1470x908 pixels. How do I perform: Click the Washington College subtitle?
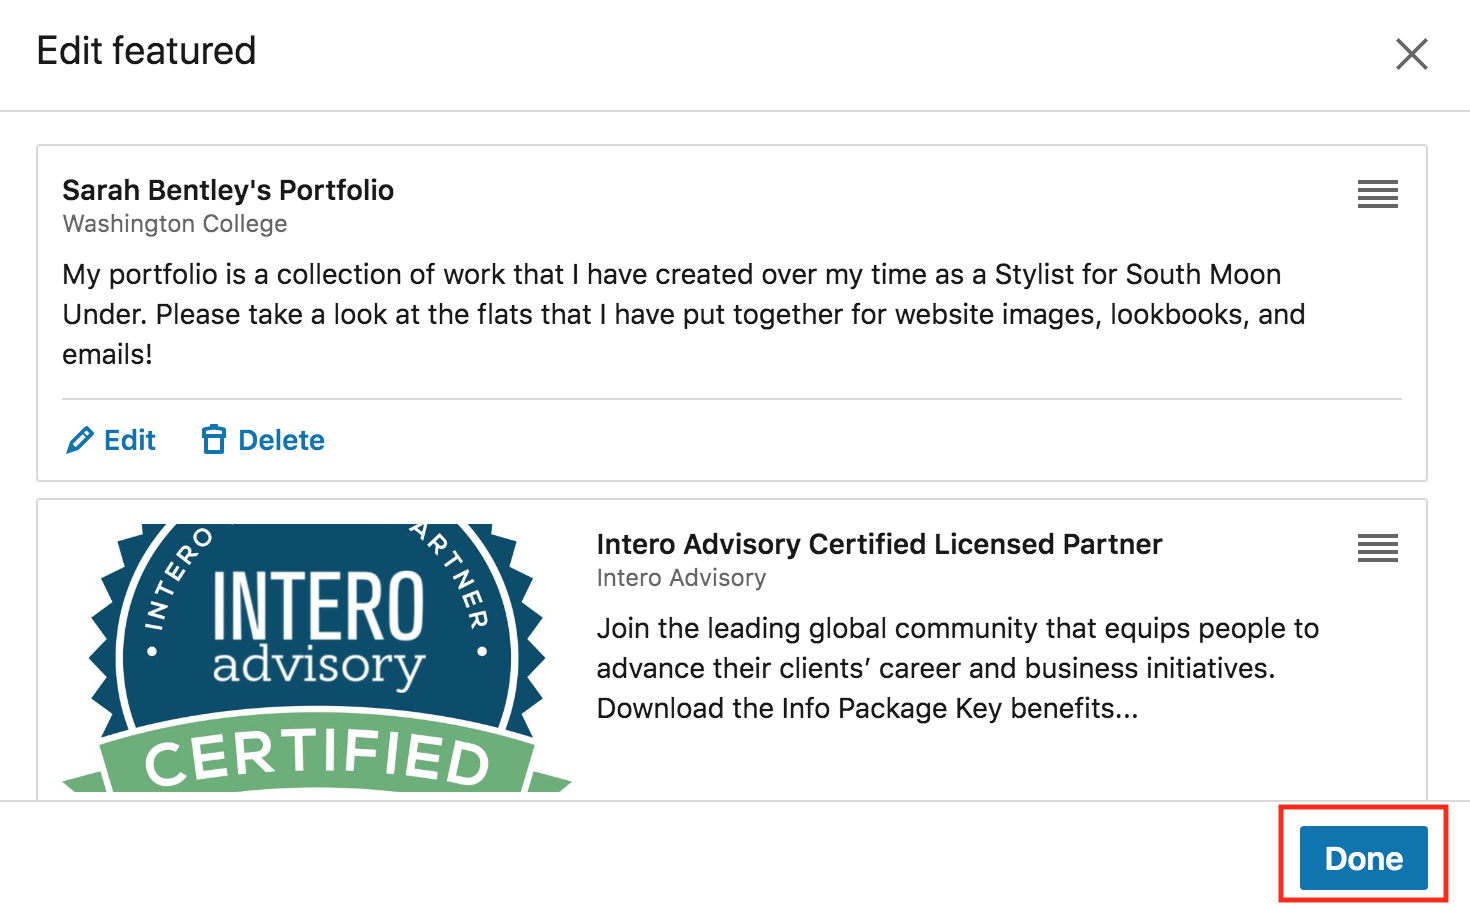(175, 224)
